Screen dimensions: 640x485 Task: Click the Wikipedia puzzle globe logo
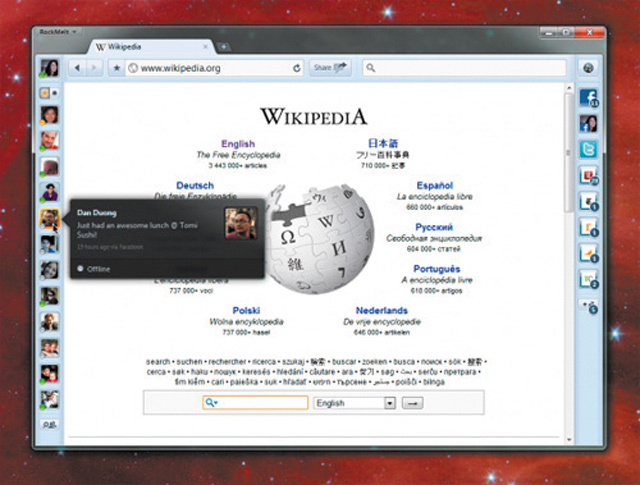(x=319, y=239)
